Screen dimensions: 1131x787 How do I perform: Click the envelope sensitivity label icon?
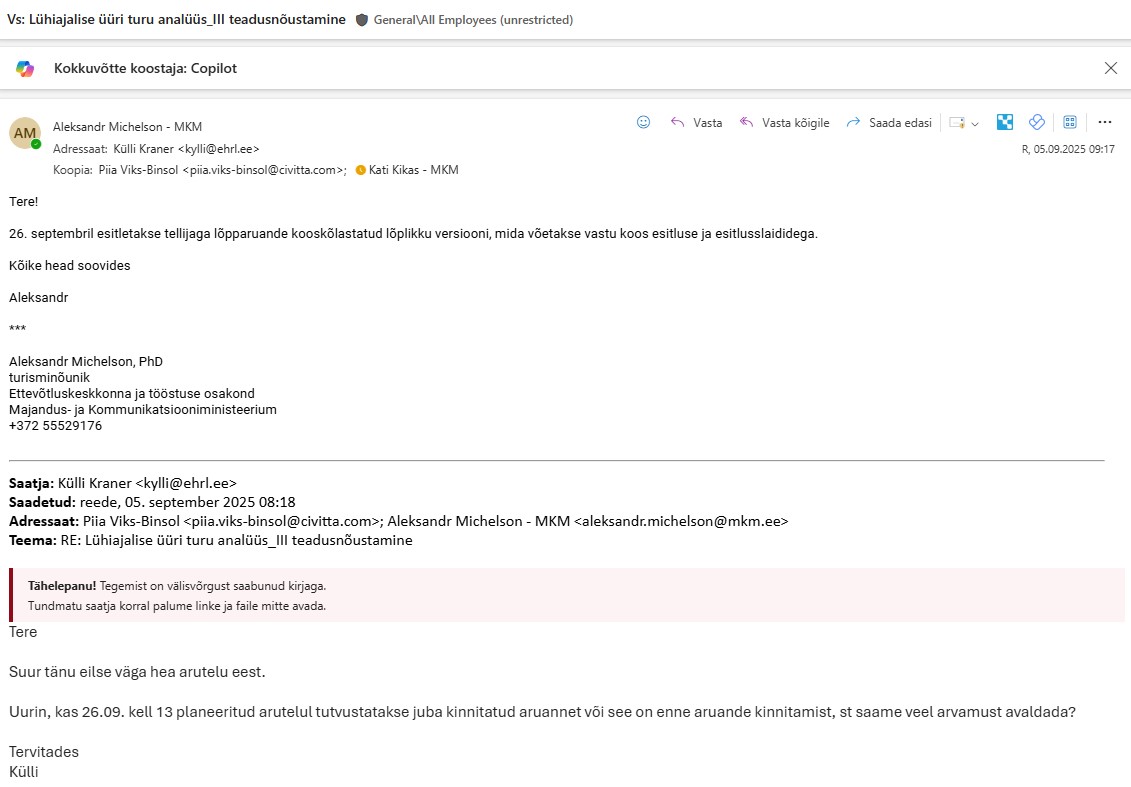pyautogui.click(x=956, y=123)
